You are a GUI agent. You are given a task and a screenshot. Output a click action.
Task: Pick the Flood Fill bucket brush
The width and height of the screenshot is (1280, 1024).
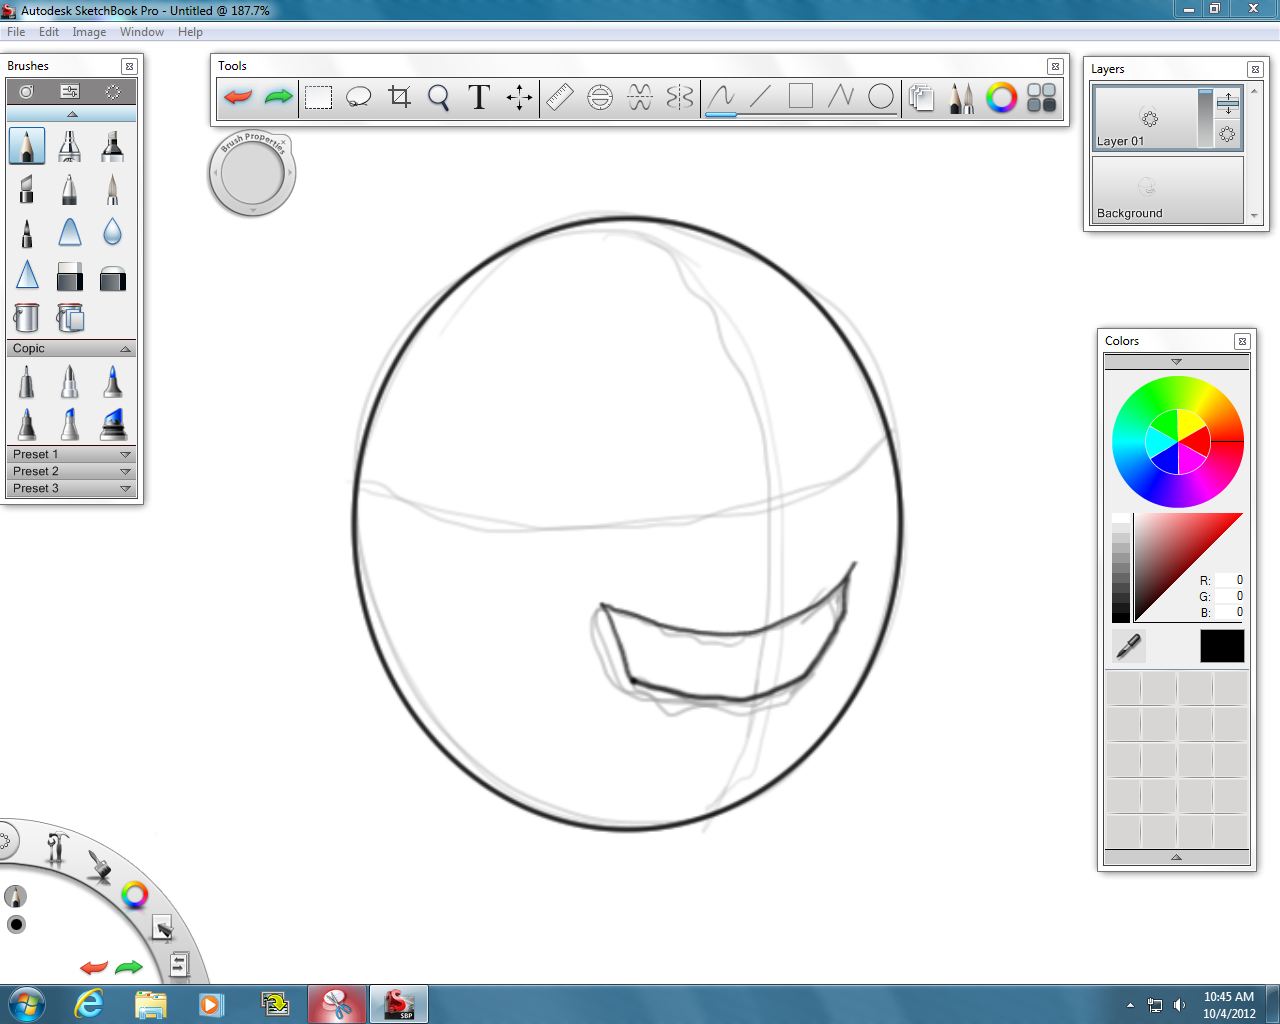[26, 318]
